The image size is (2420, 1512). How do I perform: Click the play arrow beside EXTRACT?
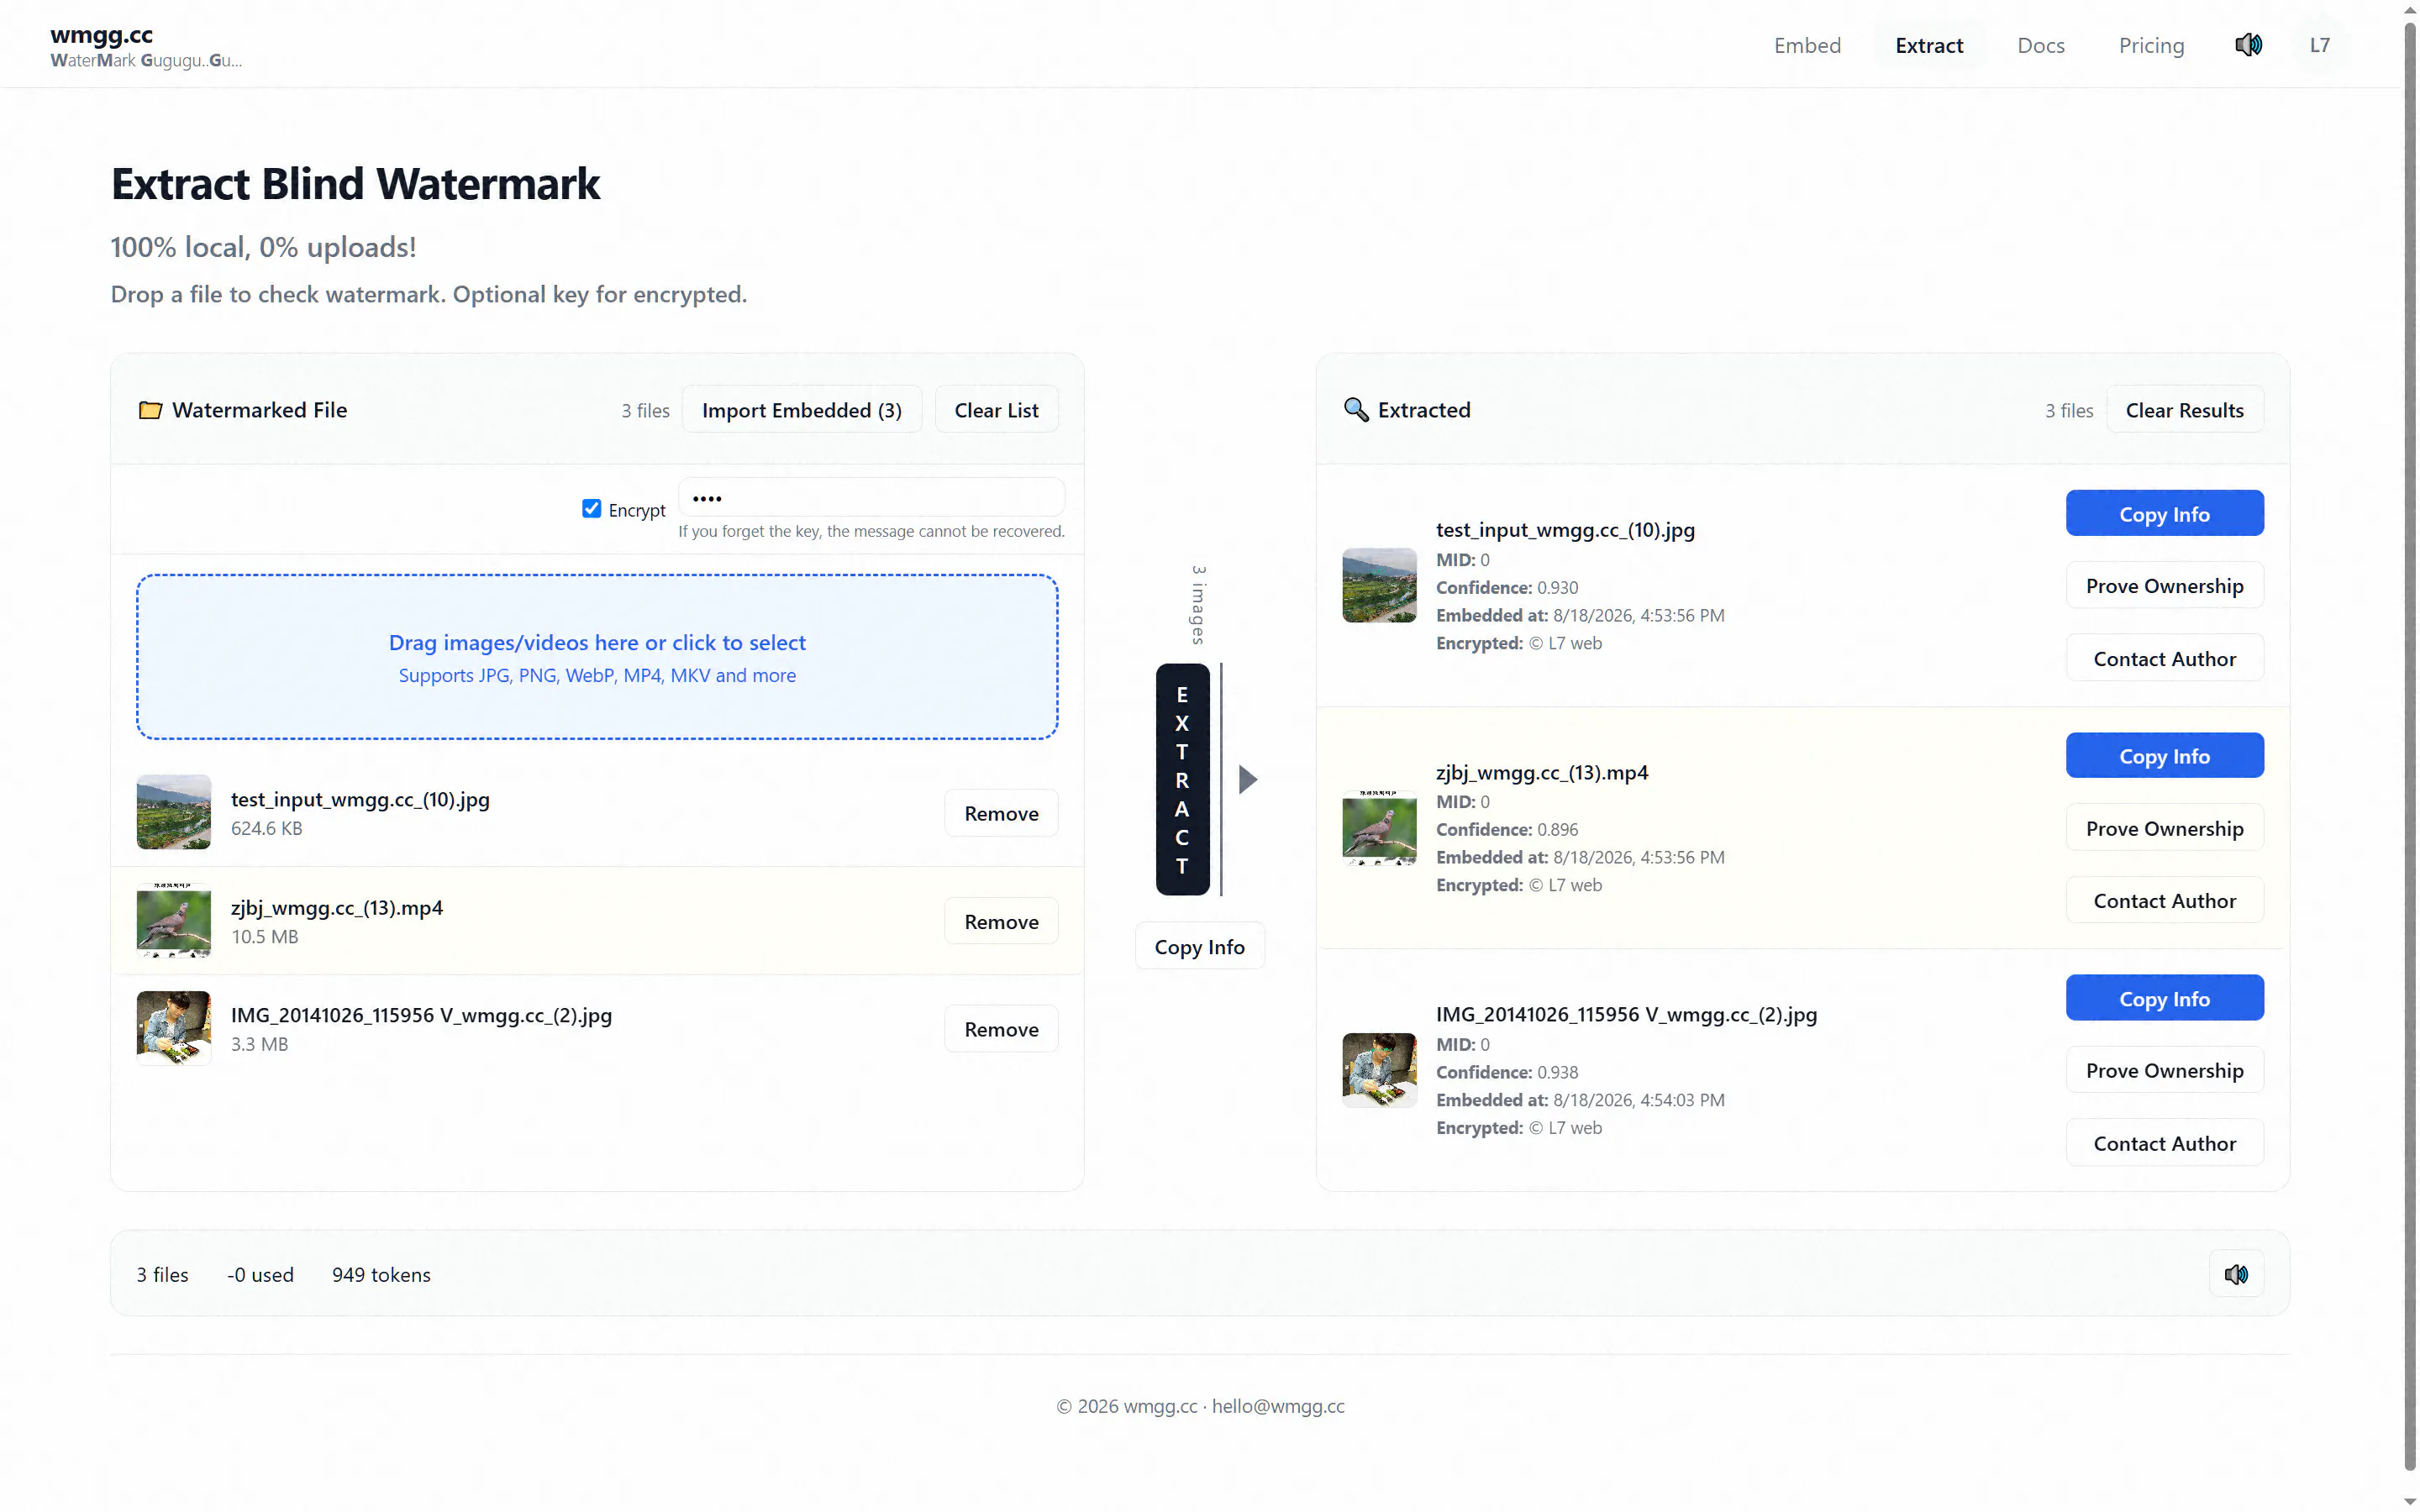click(1247, 779)
